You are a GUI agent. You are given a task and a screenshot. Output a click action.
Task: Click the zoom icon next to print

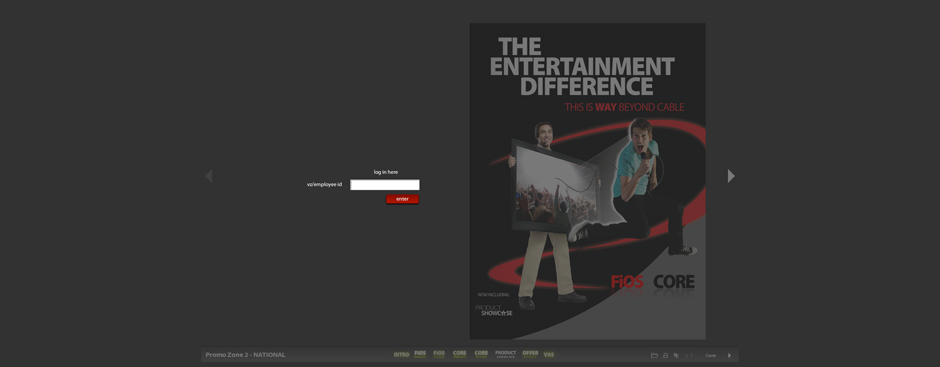(676, 356)
